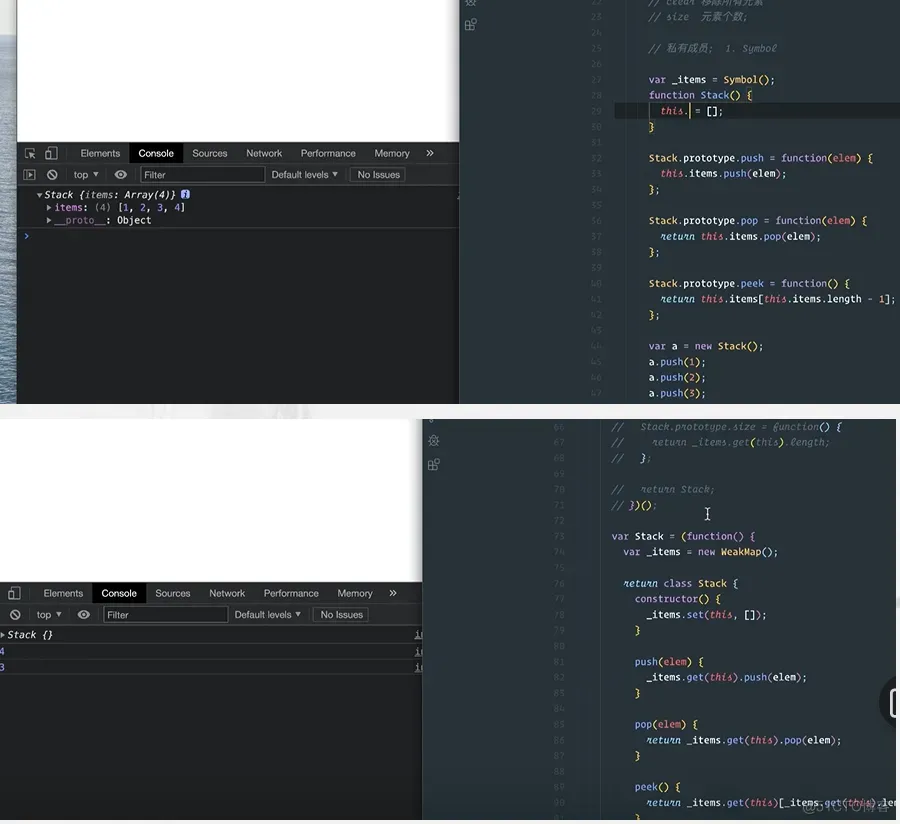
Task: Open Network tab in the Array(4) DevTools
Action: pos(264,153)
